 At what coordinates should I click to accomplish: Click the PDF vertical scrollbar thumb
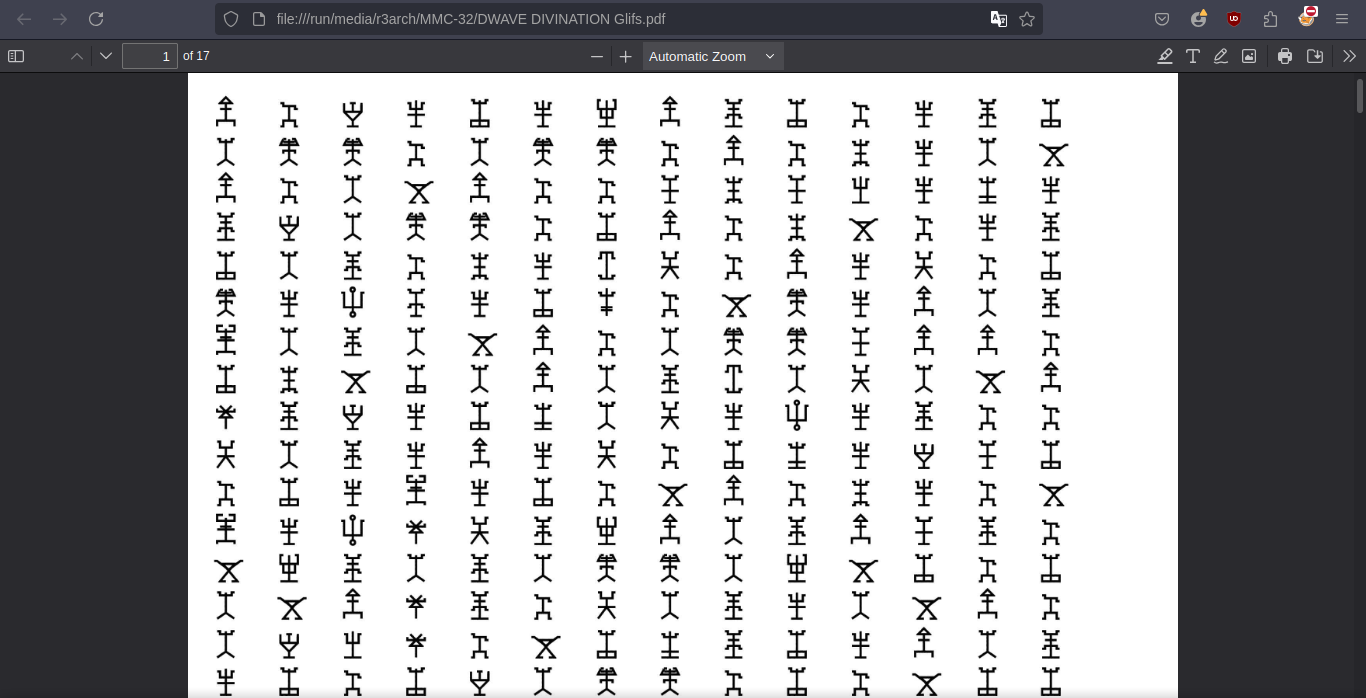(x=1360, y=95)
